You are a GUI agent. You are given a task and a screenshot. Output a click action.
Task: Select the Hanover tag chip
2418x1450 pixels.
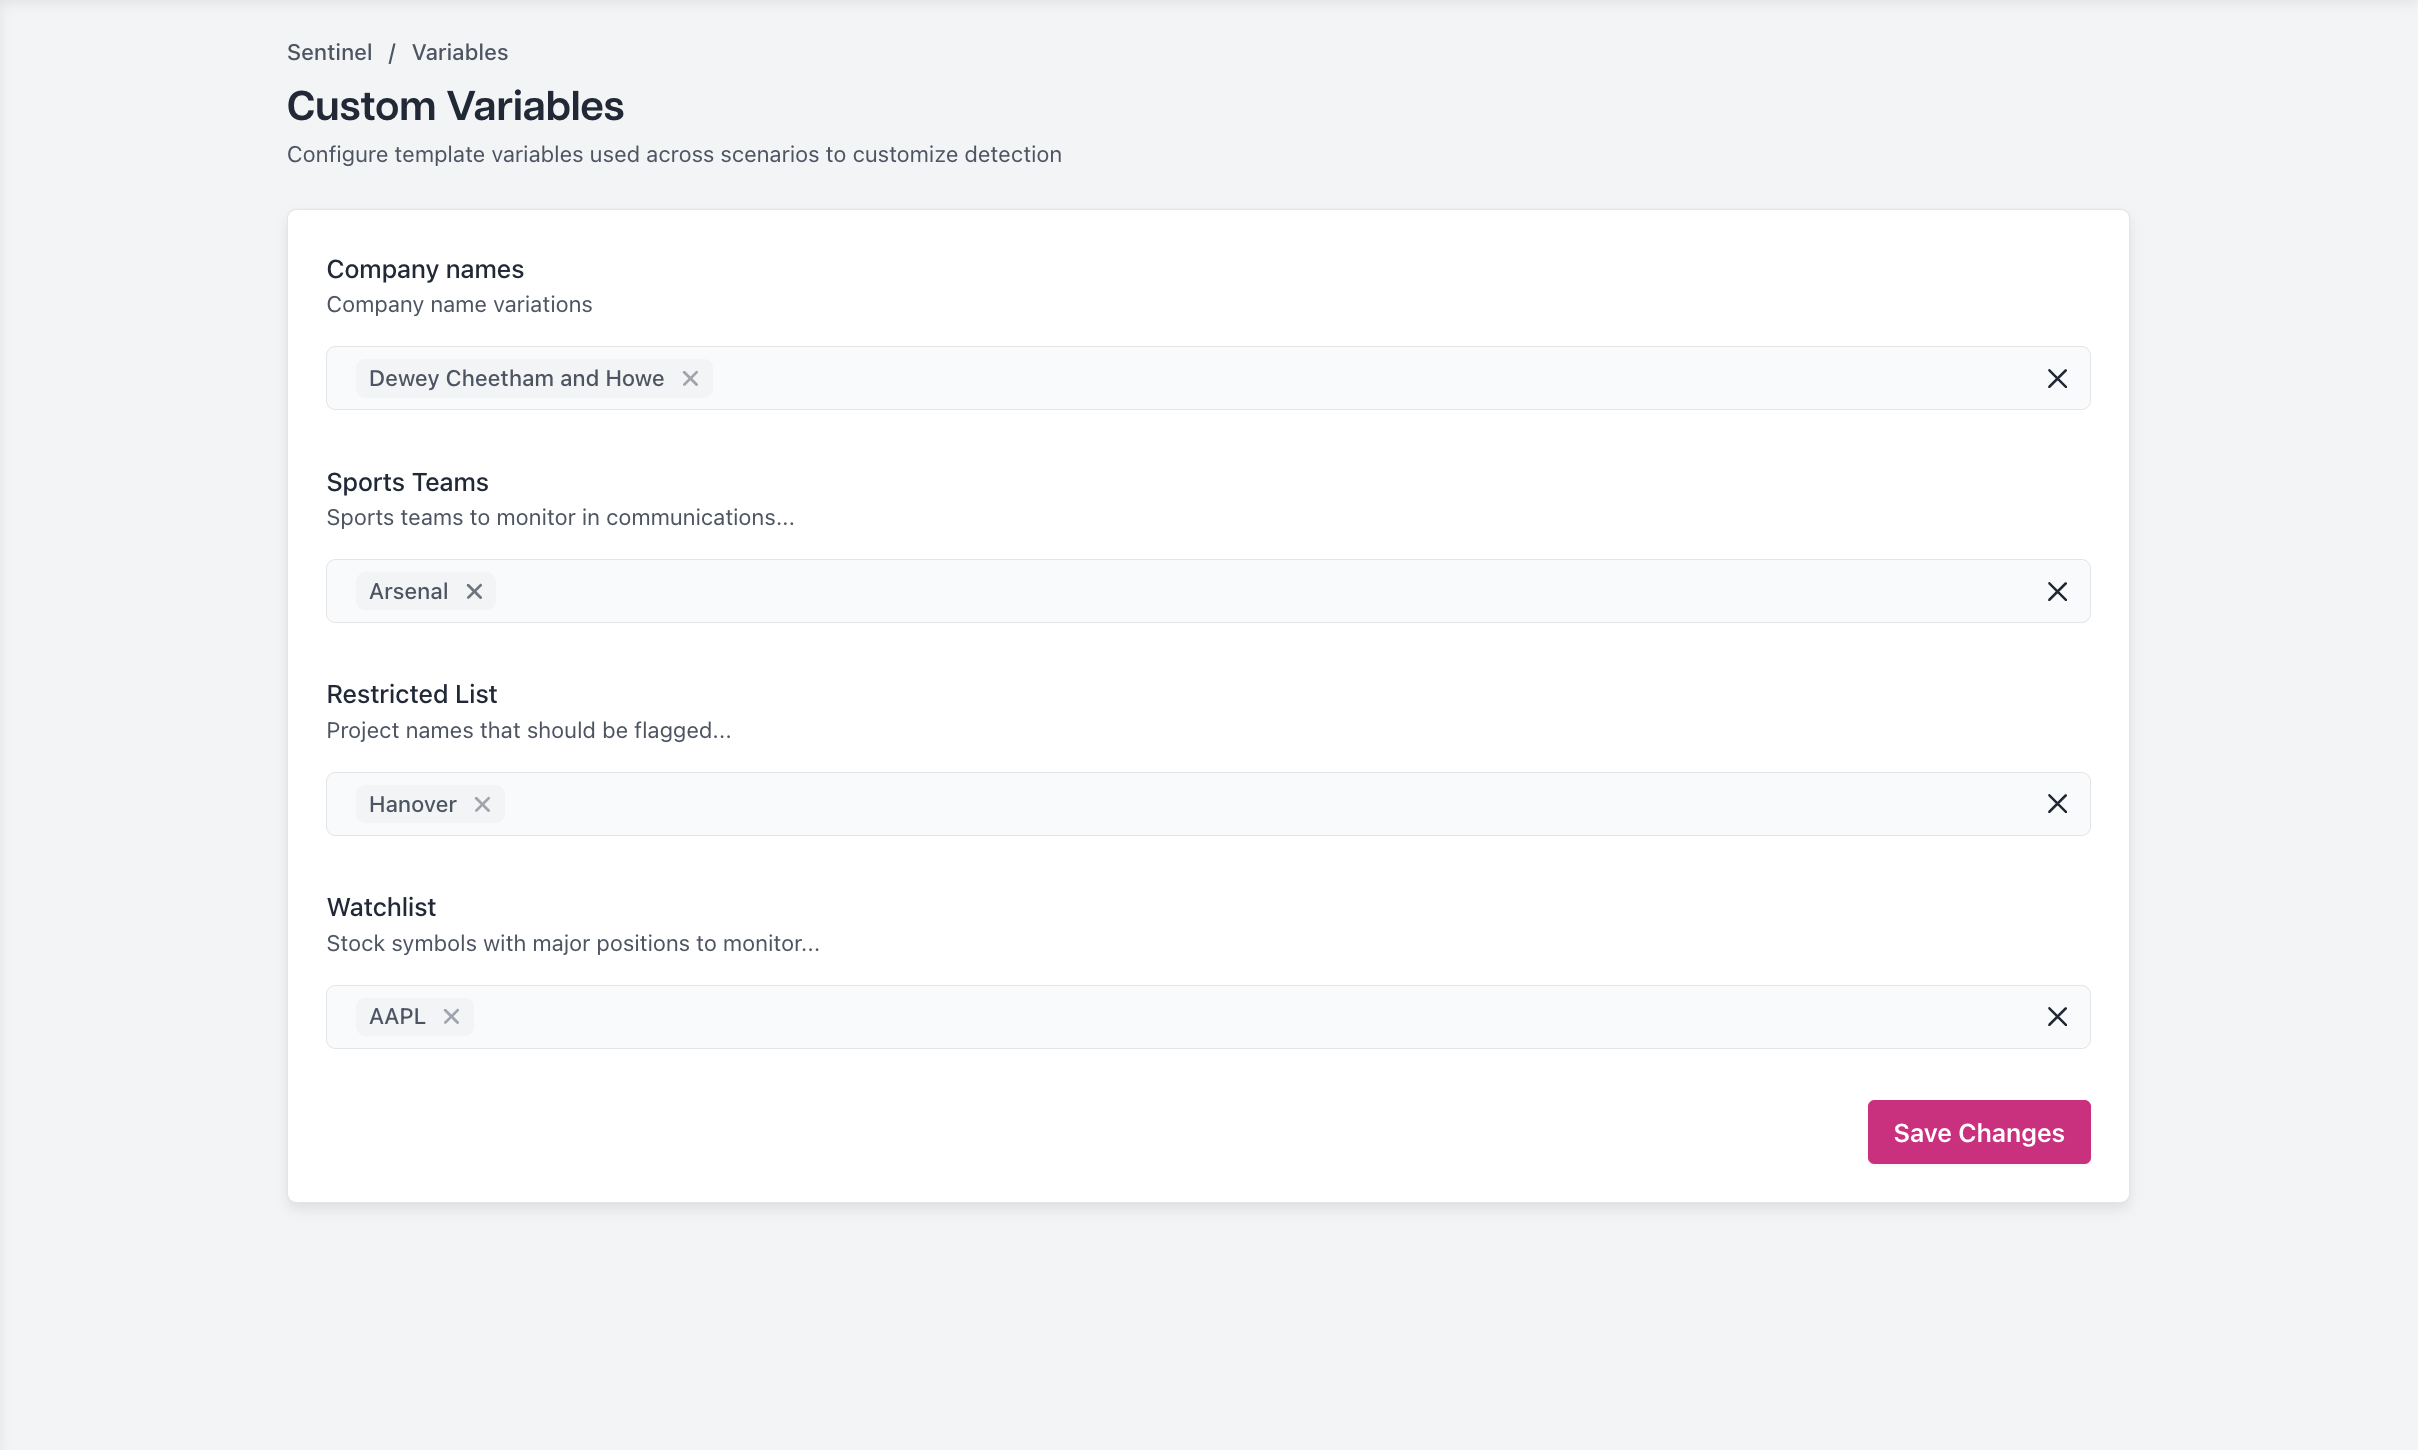click(x=413, y=804)
